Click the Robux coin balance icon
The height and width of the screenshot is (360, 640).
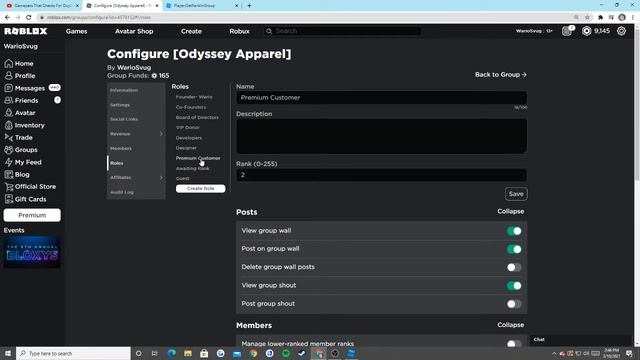586,31
